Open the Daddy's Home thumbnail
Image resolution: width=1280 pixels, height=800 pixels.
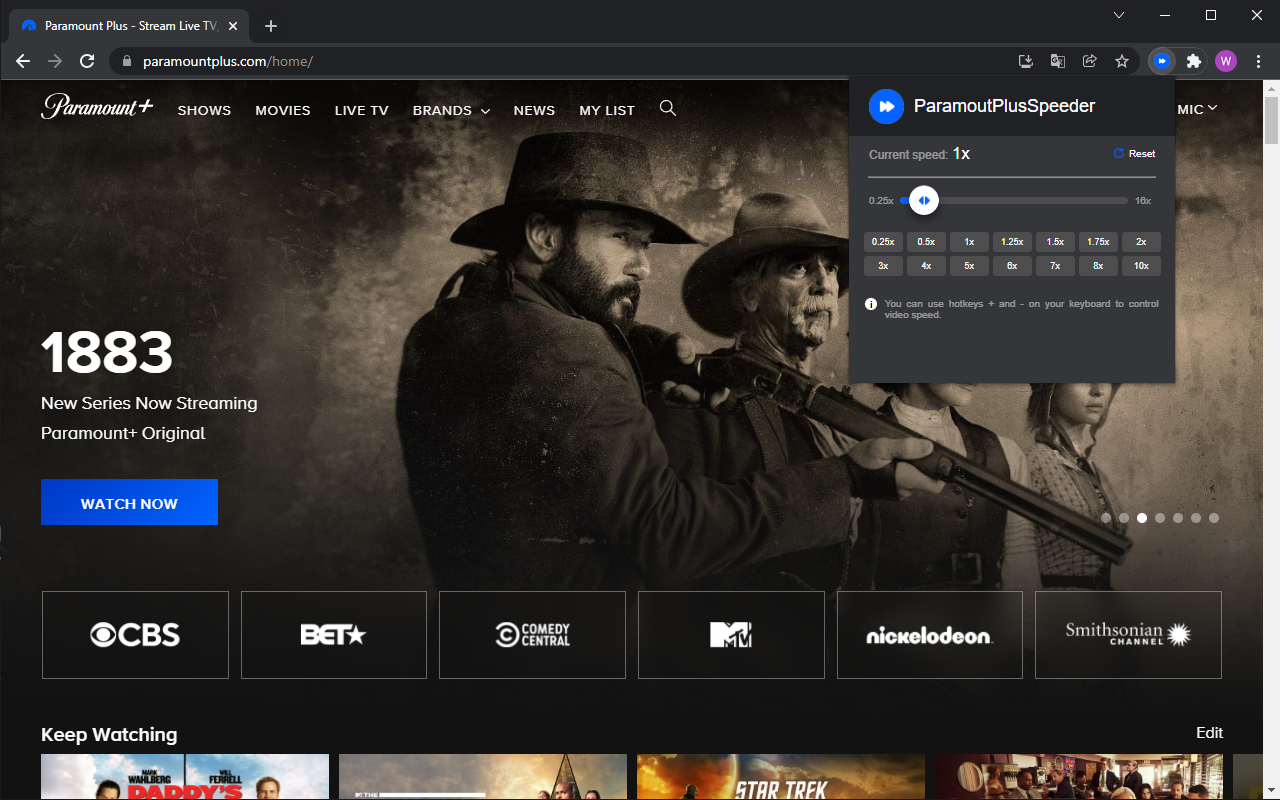(x=185, y=777)
